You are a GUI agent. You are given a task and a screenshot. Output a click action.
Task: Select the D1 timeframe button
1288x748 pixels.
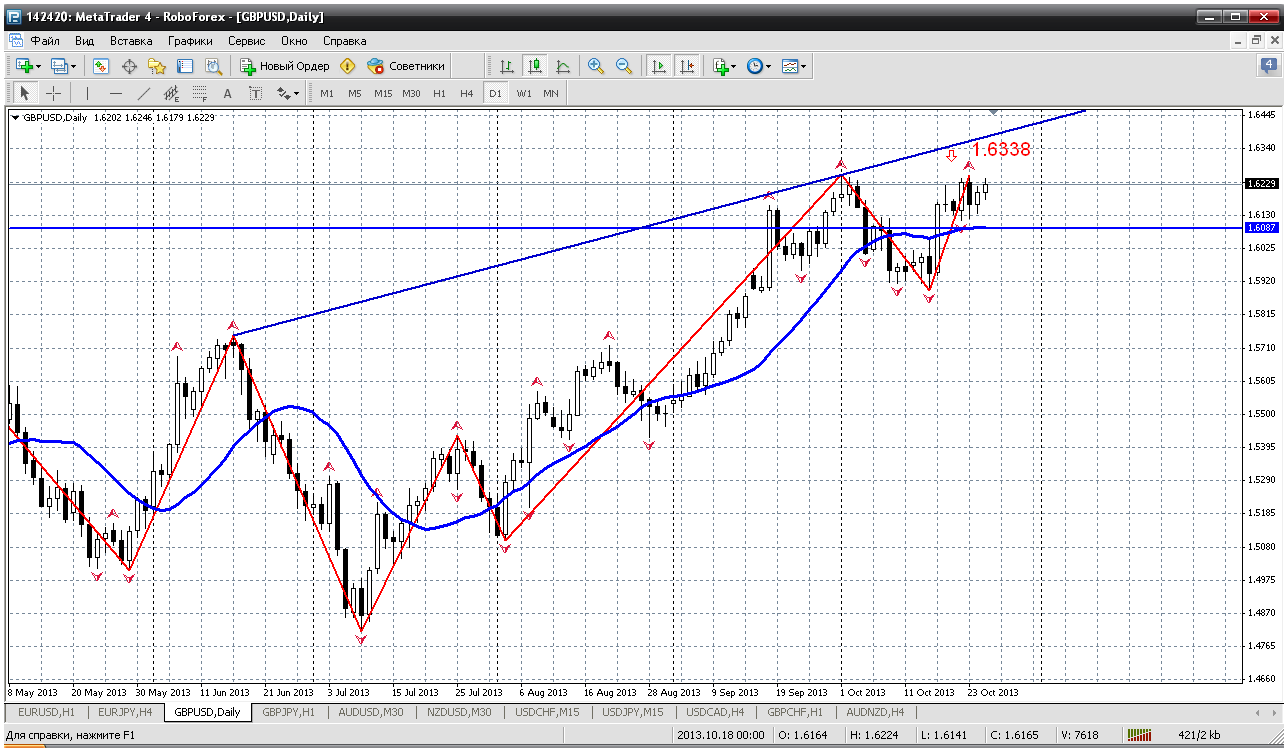pos(495,93)
